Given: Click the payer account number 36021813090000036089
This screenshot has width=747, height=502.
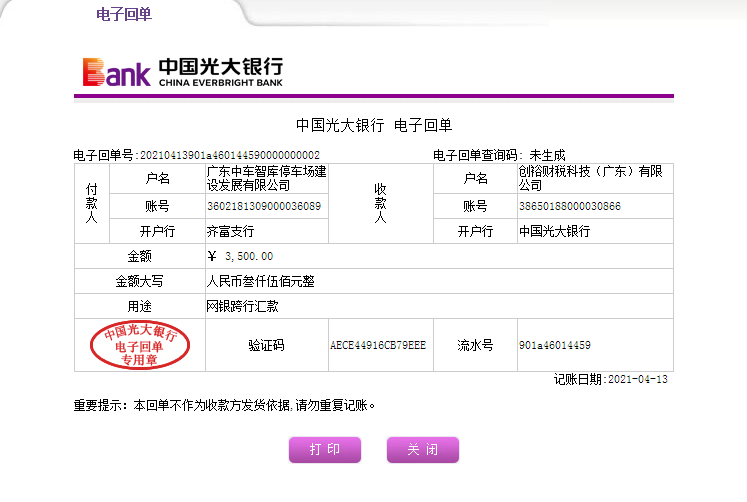Looking at the screenshot, I should (264, 206).
